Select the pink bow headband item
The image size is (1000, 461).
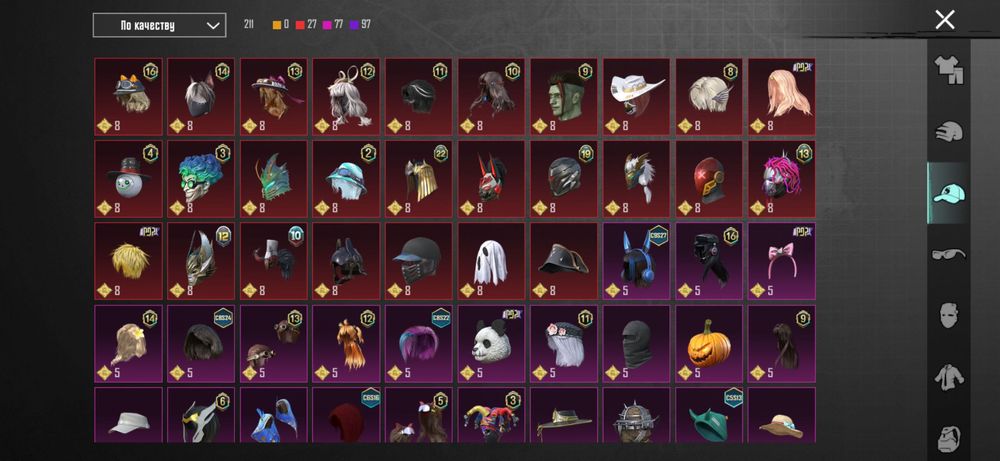(781, 261)
